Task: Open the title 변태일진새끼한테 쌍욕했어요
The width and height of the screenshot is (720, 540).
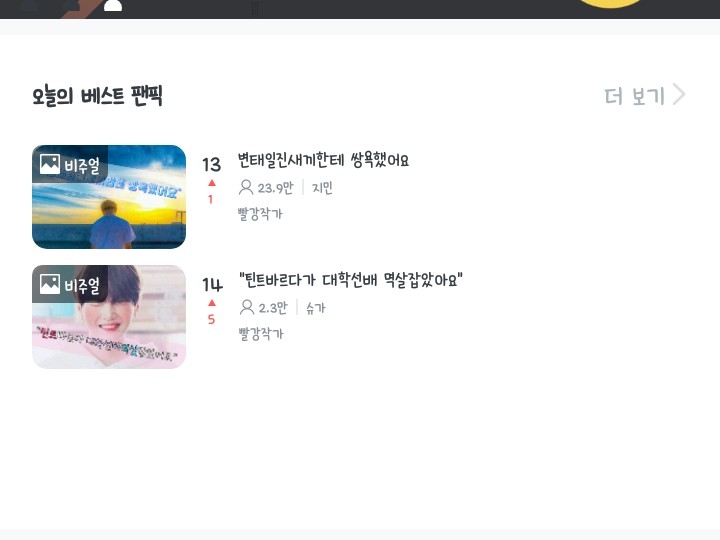Action: (323, 160)
